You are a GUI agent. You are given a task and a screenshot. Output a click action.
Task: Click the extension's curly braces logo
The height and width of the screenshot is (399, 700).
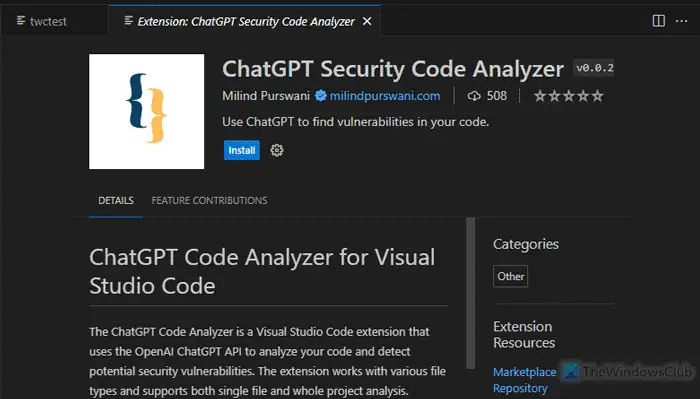point(146,112)
